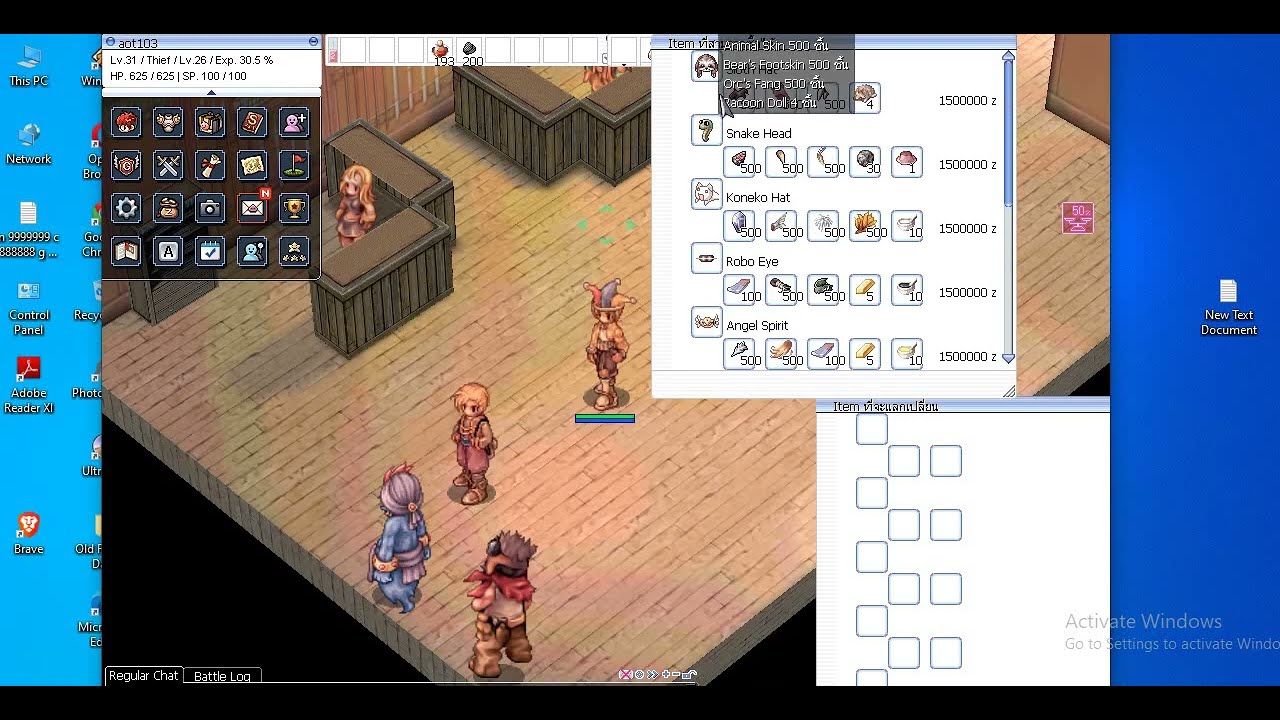Open the achievement trophy icon

coord(294,208)
